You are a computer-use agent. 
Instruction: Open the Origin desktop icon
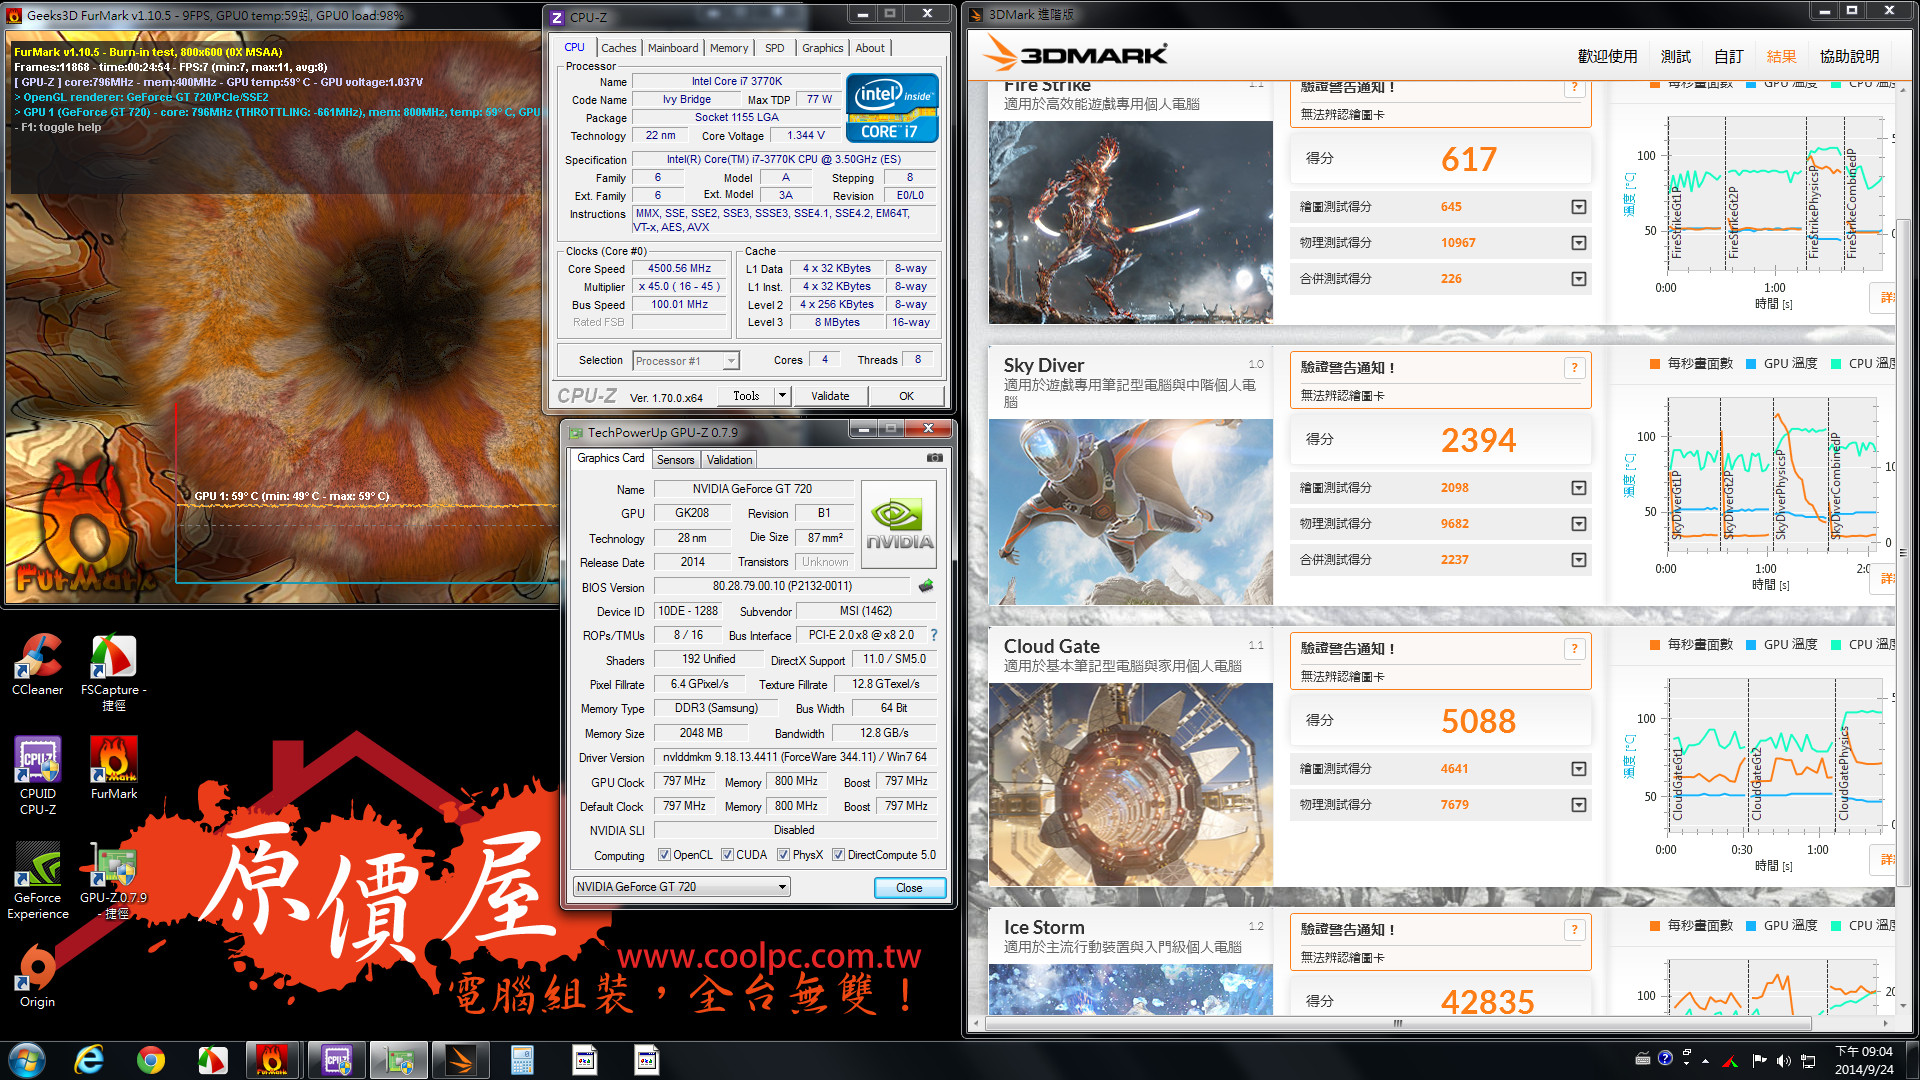click(x=38, y=977)
